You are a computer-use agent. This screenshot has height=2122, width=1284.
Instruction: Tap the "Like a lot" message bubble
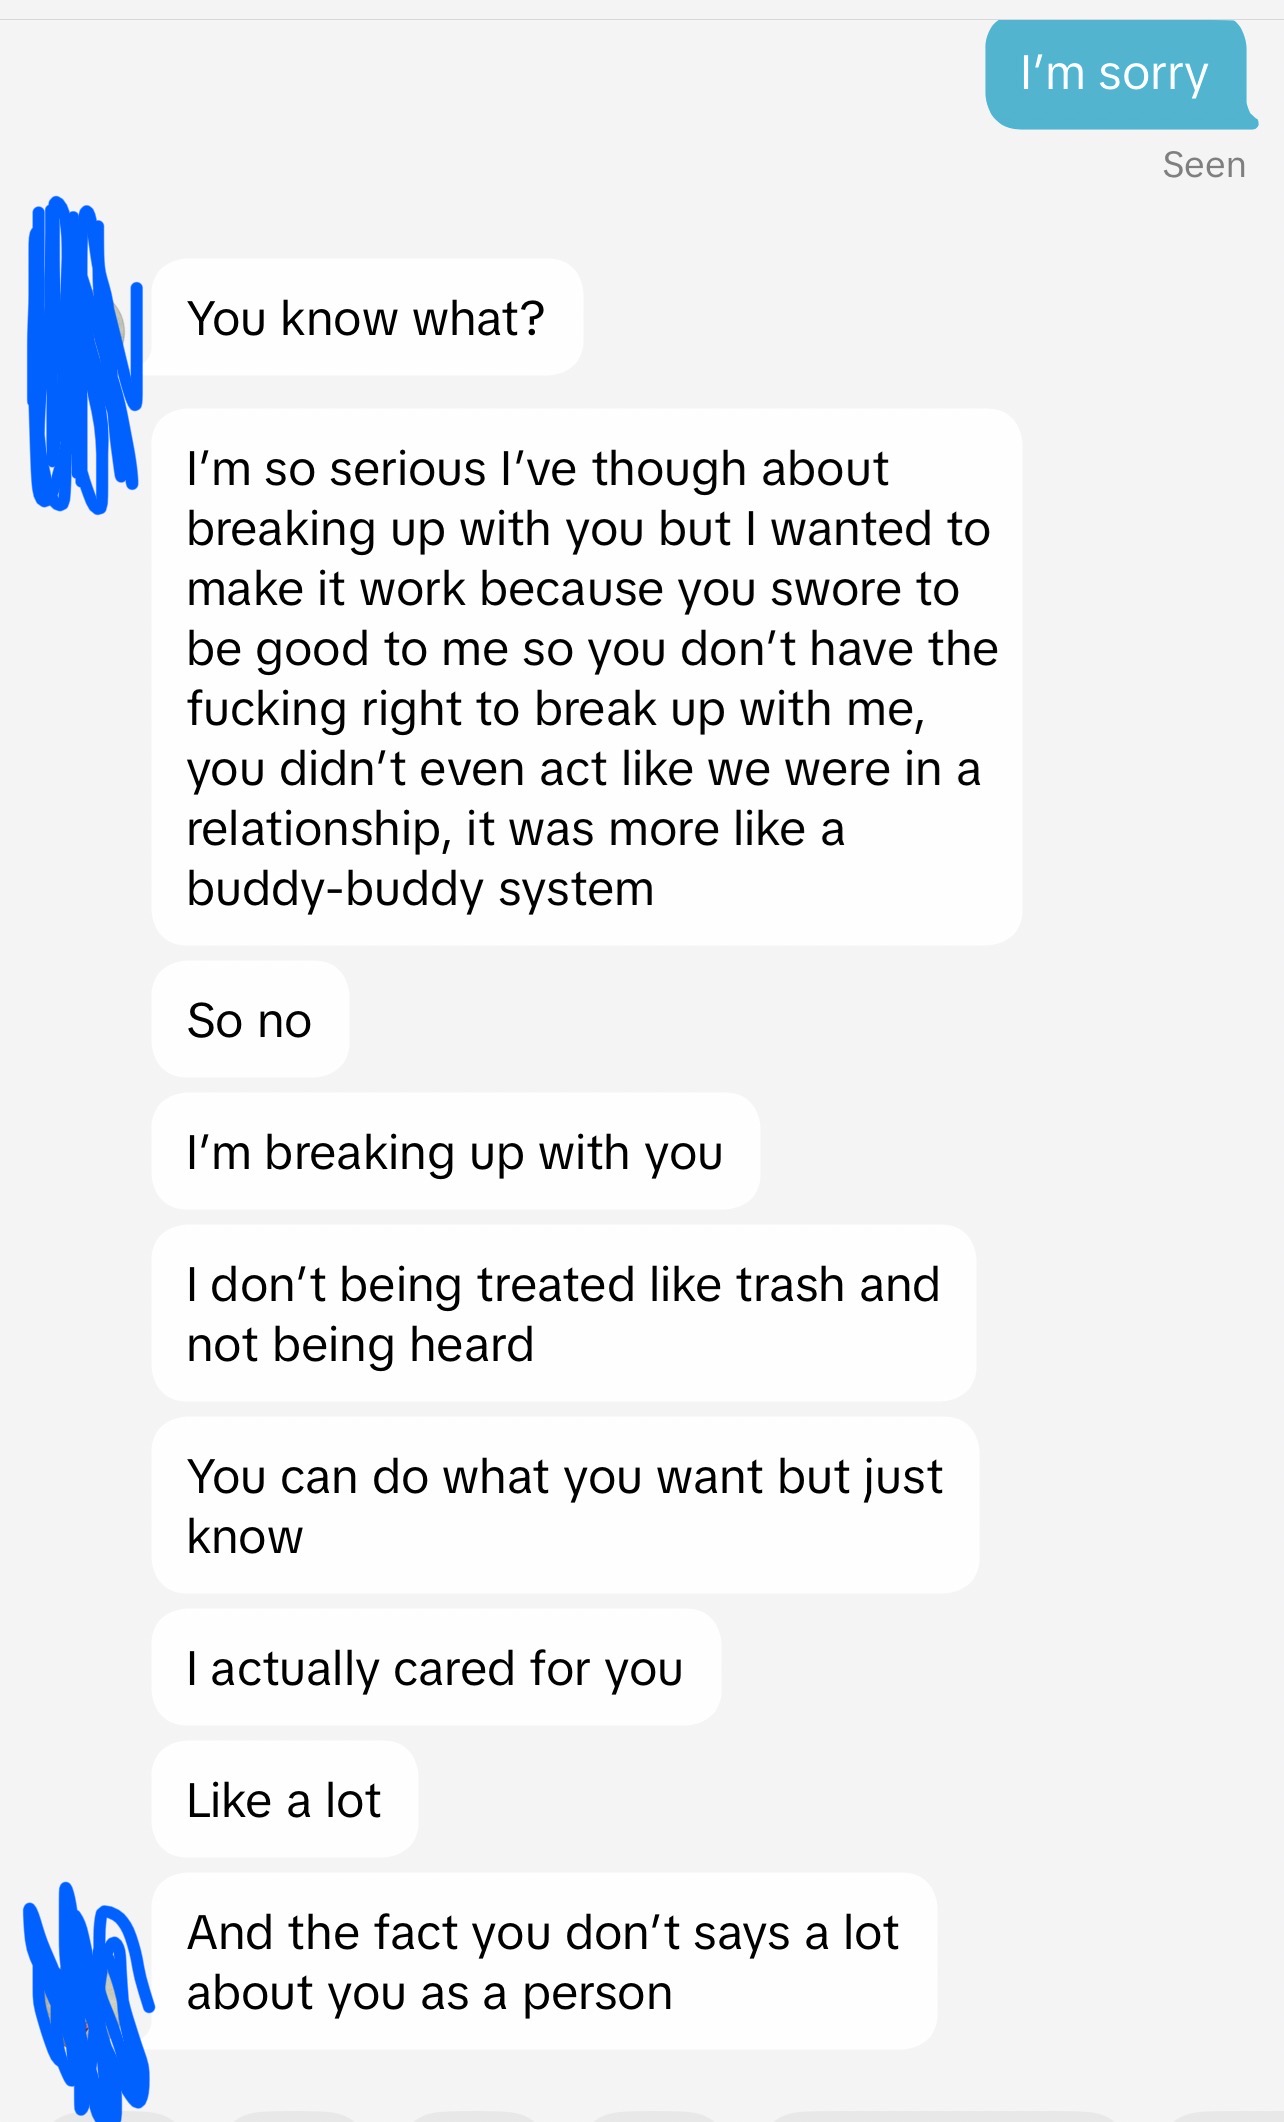tap(285, 1800)
